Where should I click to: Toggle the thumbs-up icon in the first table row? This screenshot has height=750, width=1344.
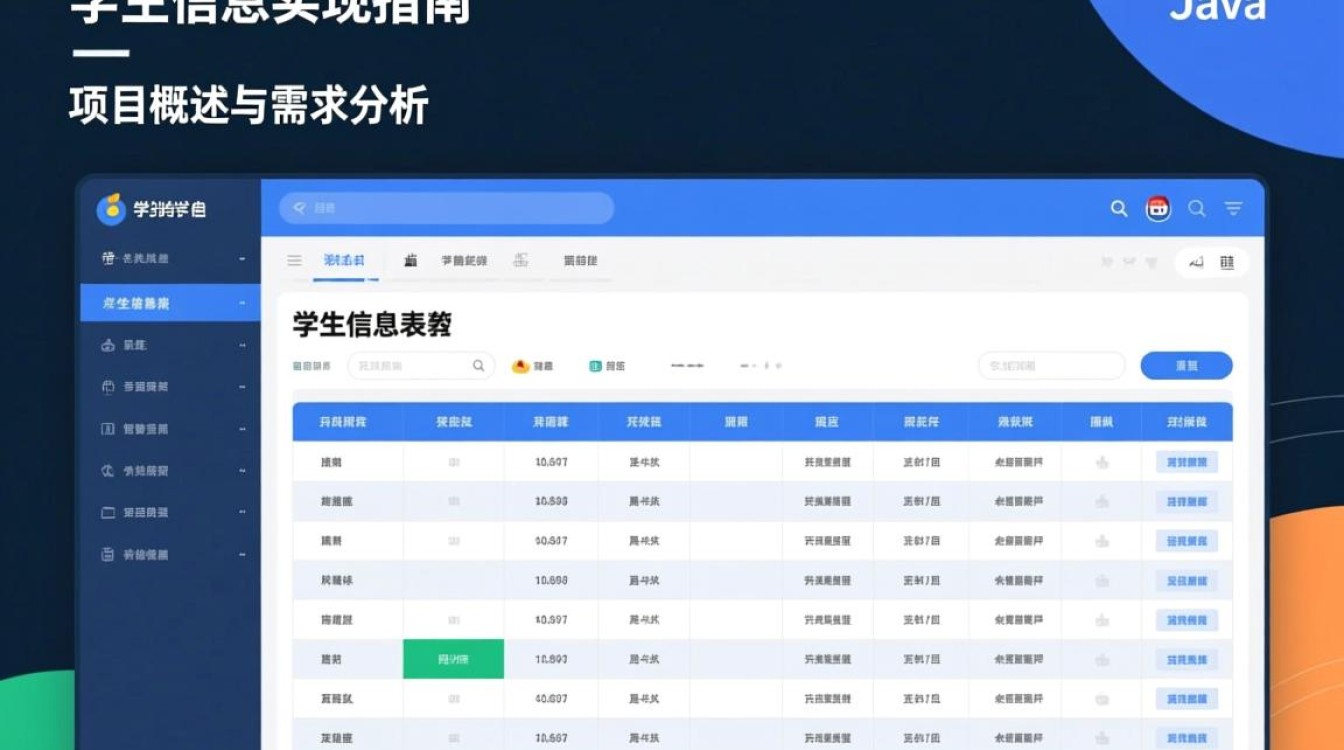pyautogui.click(x=1103, y=461)
